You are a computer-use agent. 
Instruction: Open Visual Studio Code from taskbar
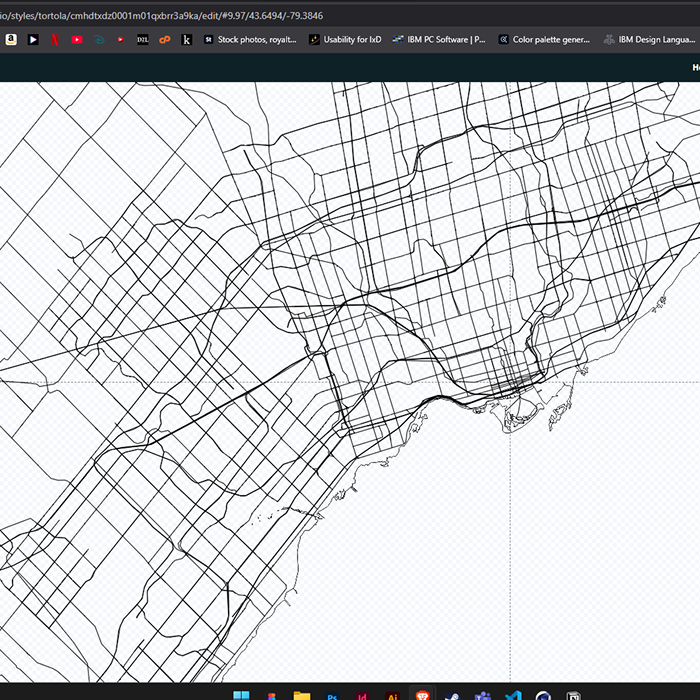coord(513,696)
